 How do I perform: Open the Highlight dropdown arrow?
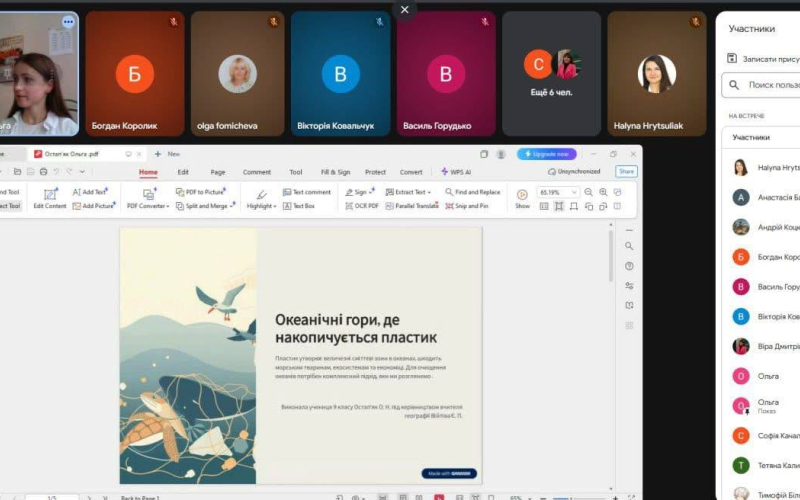point(275,206)
